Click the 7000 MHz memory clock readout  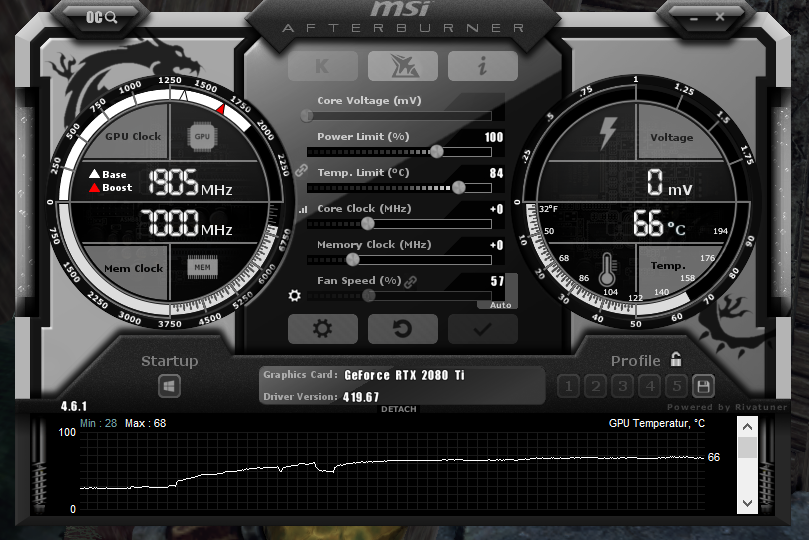tap(186, 223)
